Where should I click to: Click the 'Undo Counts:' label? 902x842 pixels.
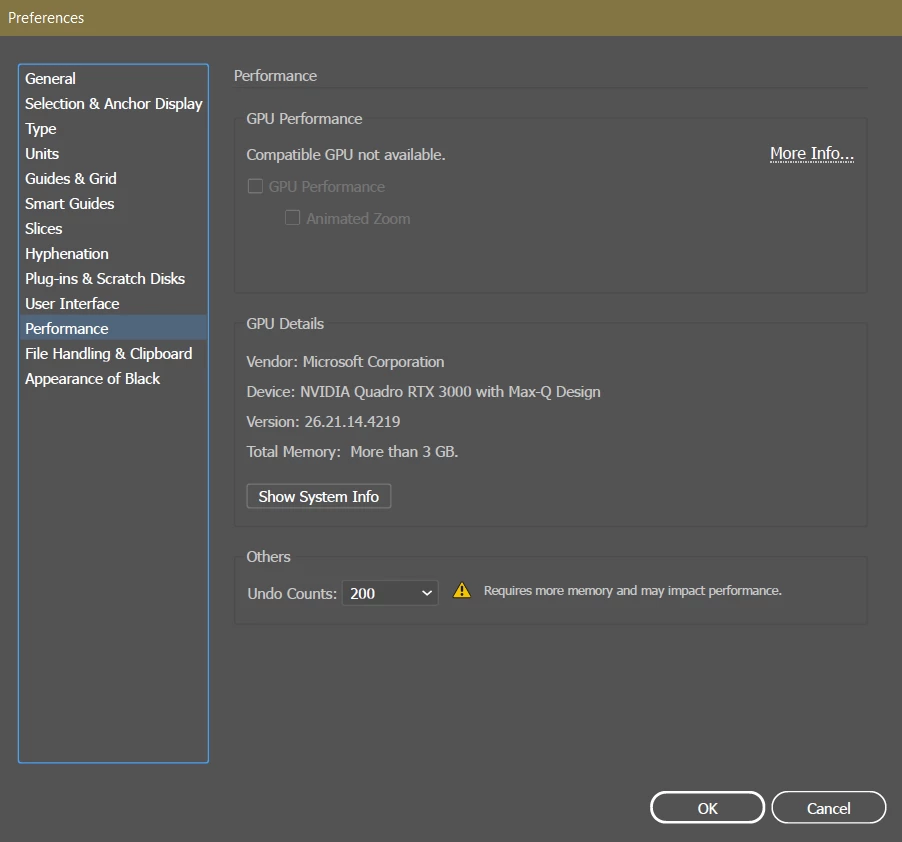(292, 594)
